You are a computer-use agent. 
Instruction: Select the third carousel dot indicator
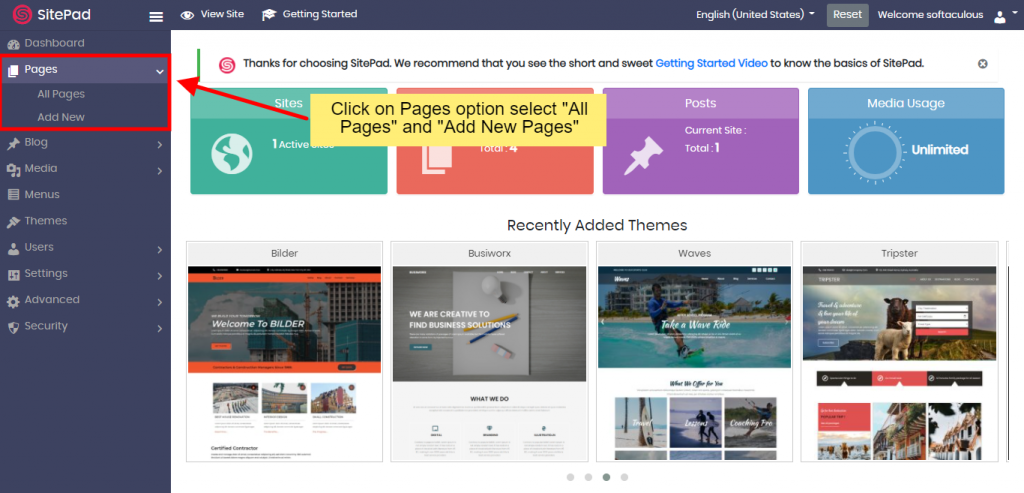point(605,477)
